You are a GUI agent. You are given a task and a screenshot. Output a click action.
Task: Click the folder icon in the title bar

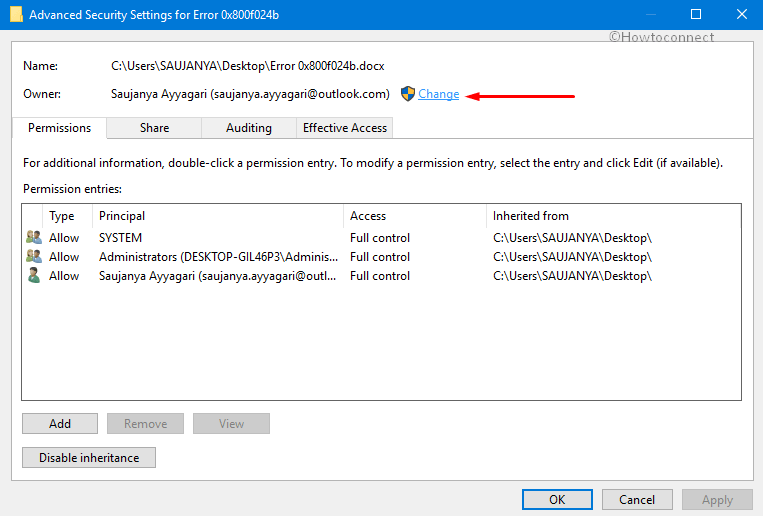16,14
